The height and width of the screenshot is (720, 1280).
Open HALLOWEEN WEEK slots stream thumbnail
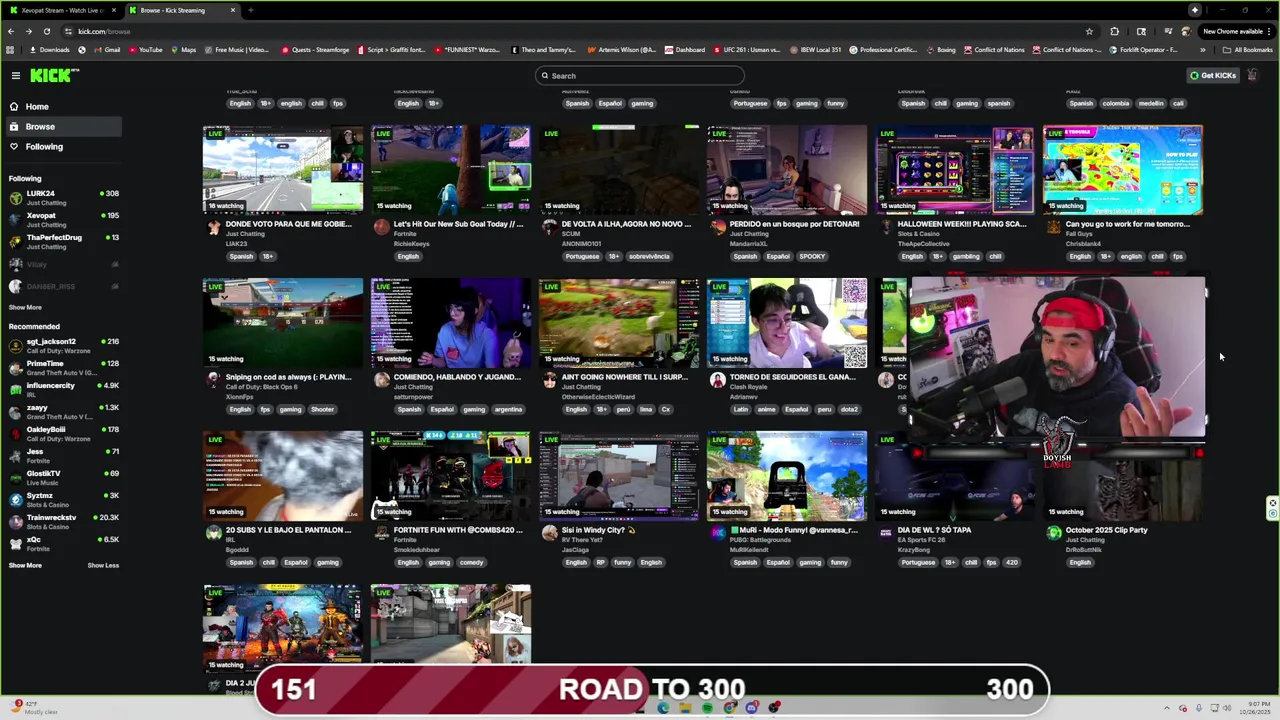[x=955, y=169]
